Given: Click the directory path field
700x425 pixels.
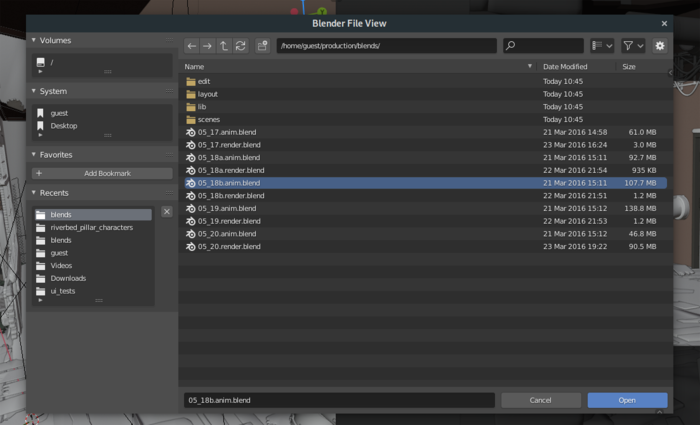Looking at the screenshot, I should tap(387, 46).
